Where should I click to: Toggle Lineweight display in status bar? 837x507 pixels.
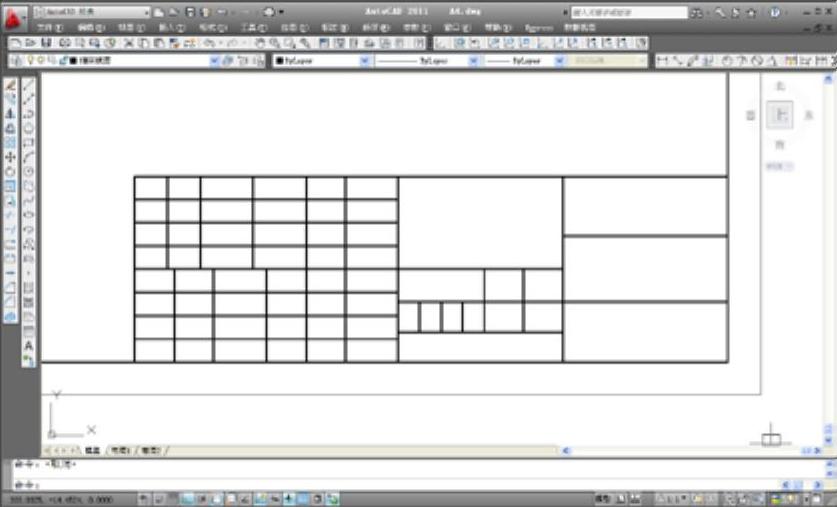tap(289, 500)
